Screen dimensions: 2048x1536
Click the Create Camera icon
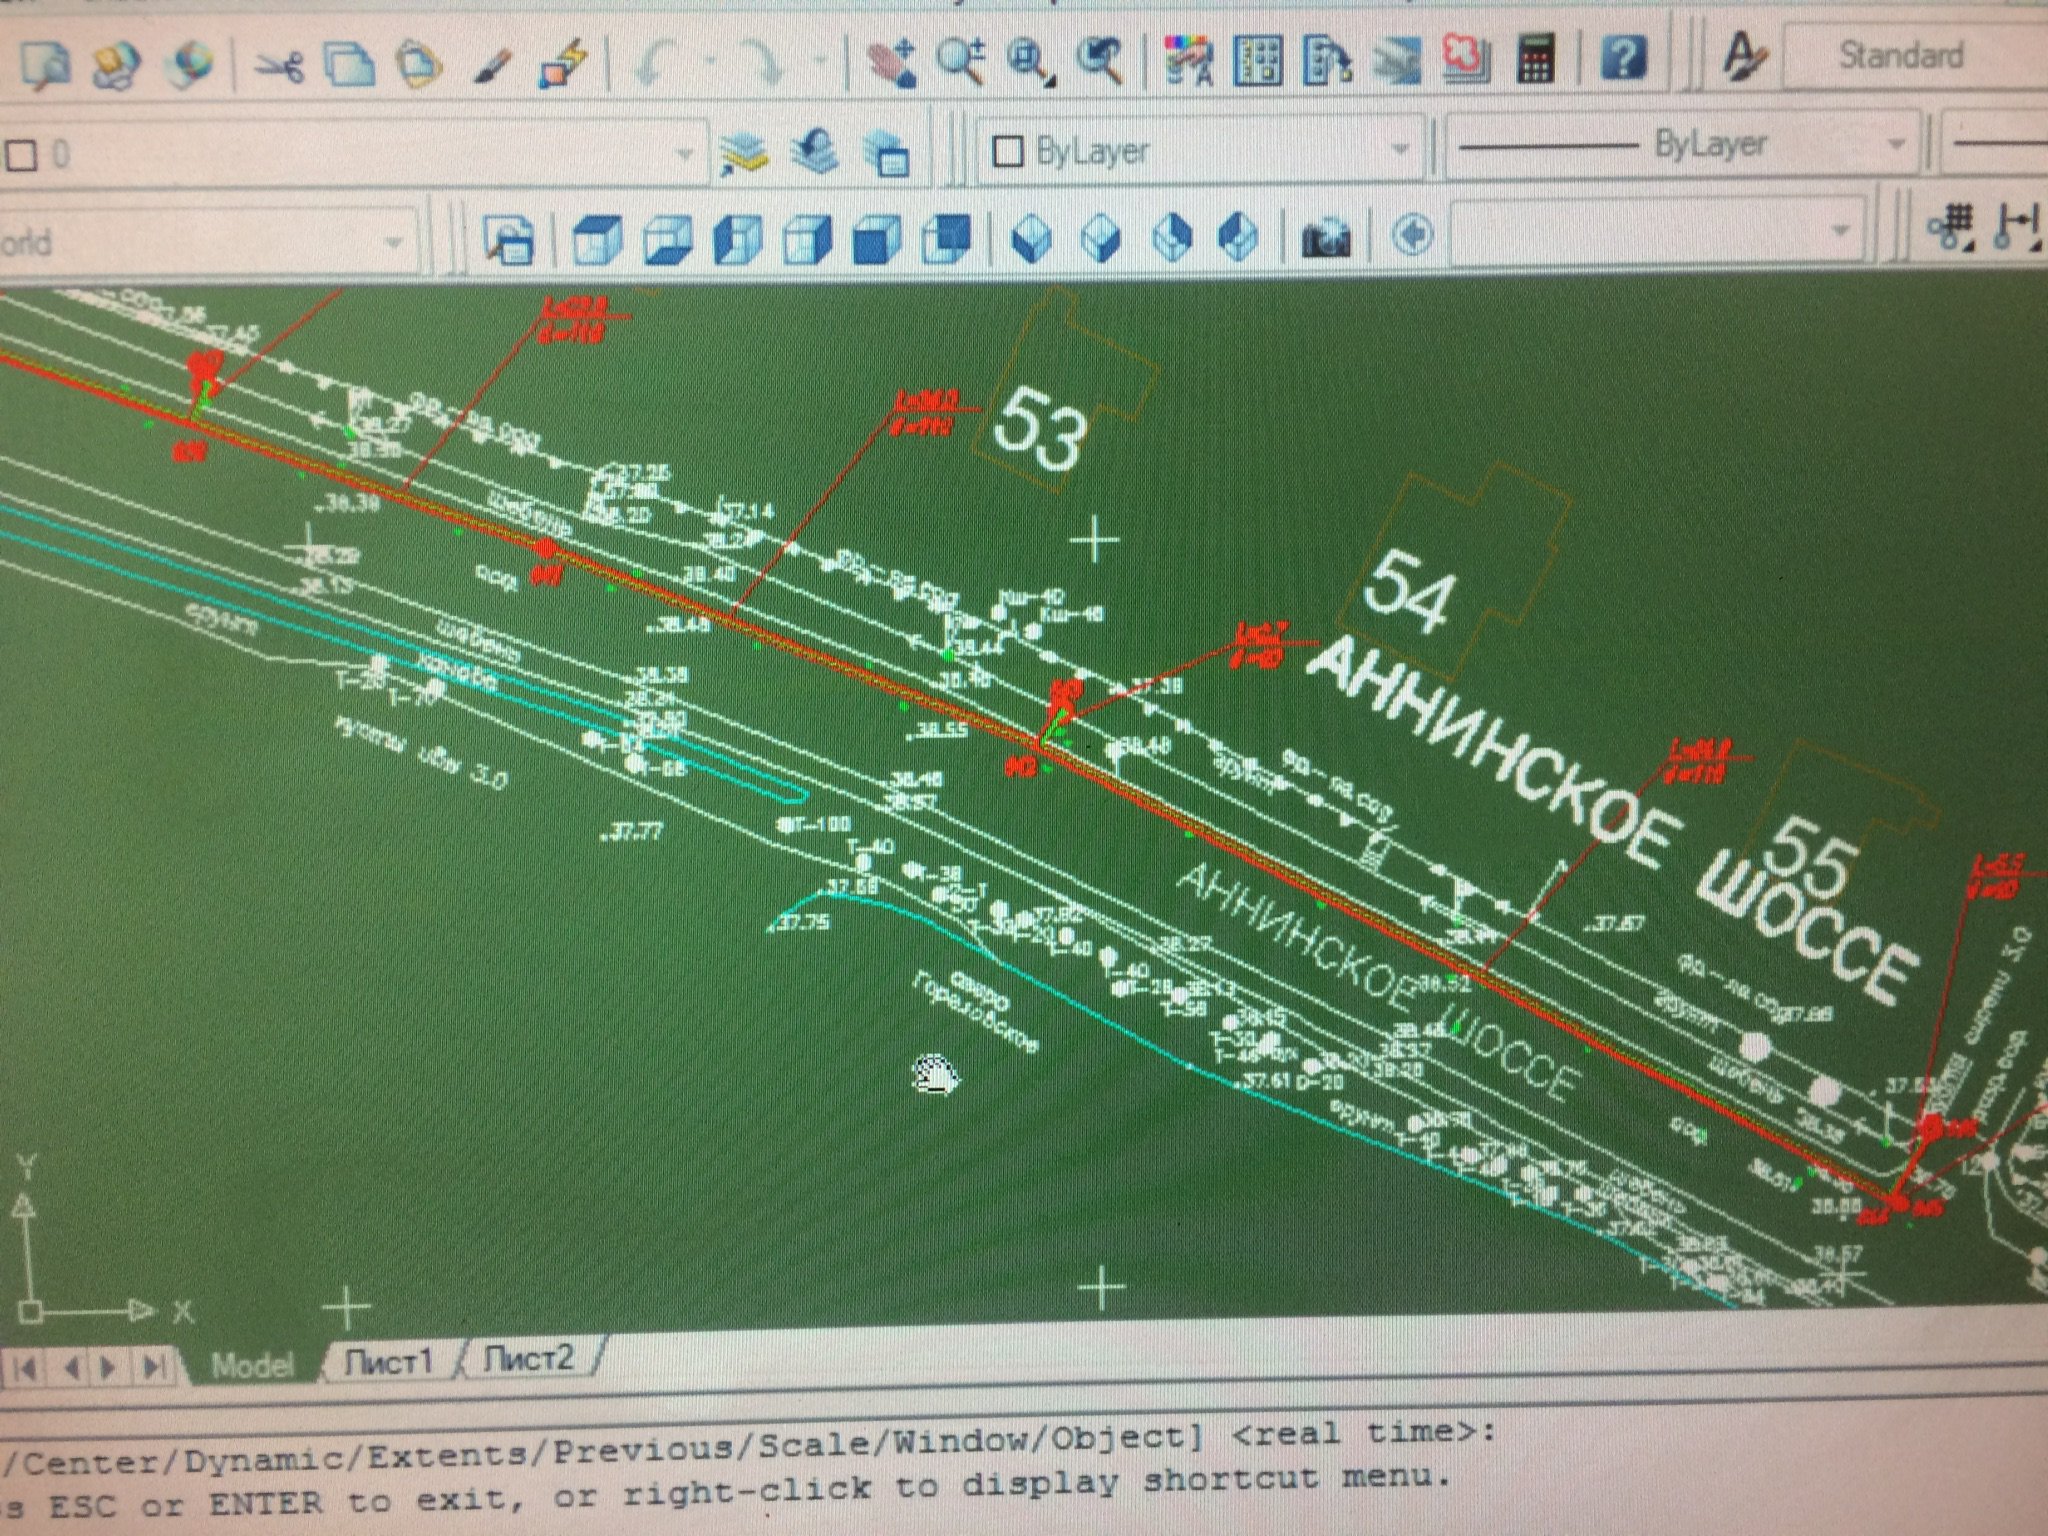click(x=1326, y=238)
